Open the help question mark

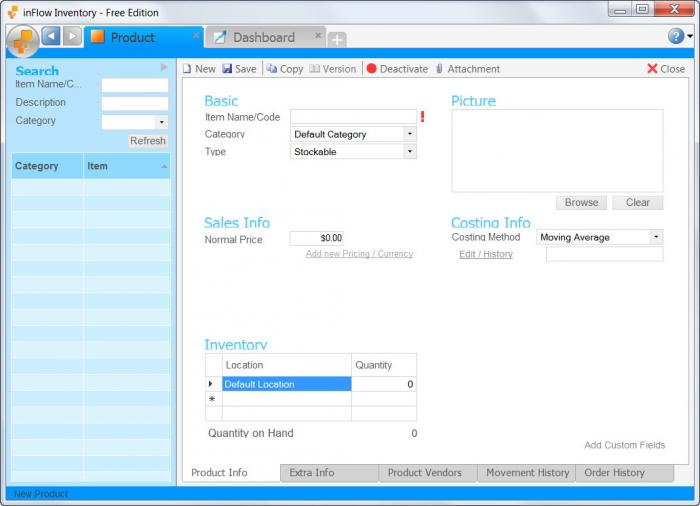click(x=676, y=36)
